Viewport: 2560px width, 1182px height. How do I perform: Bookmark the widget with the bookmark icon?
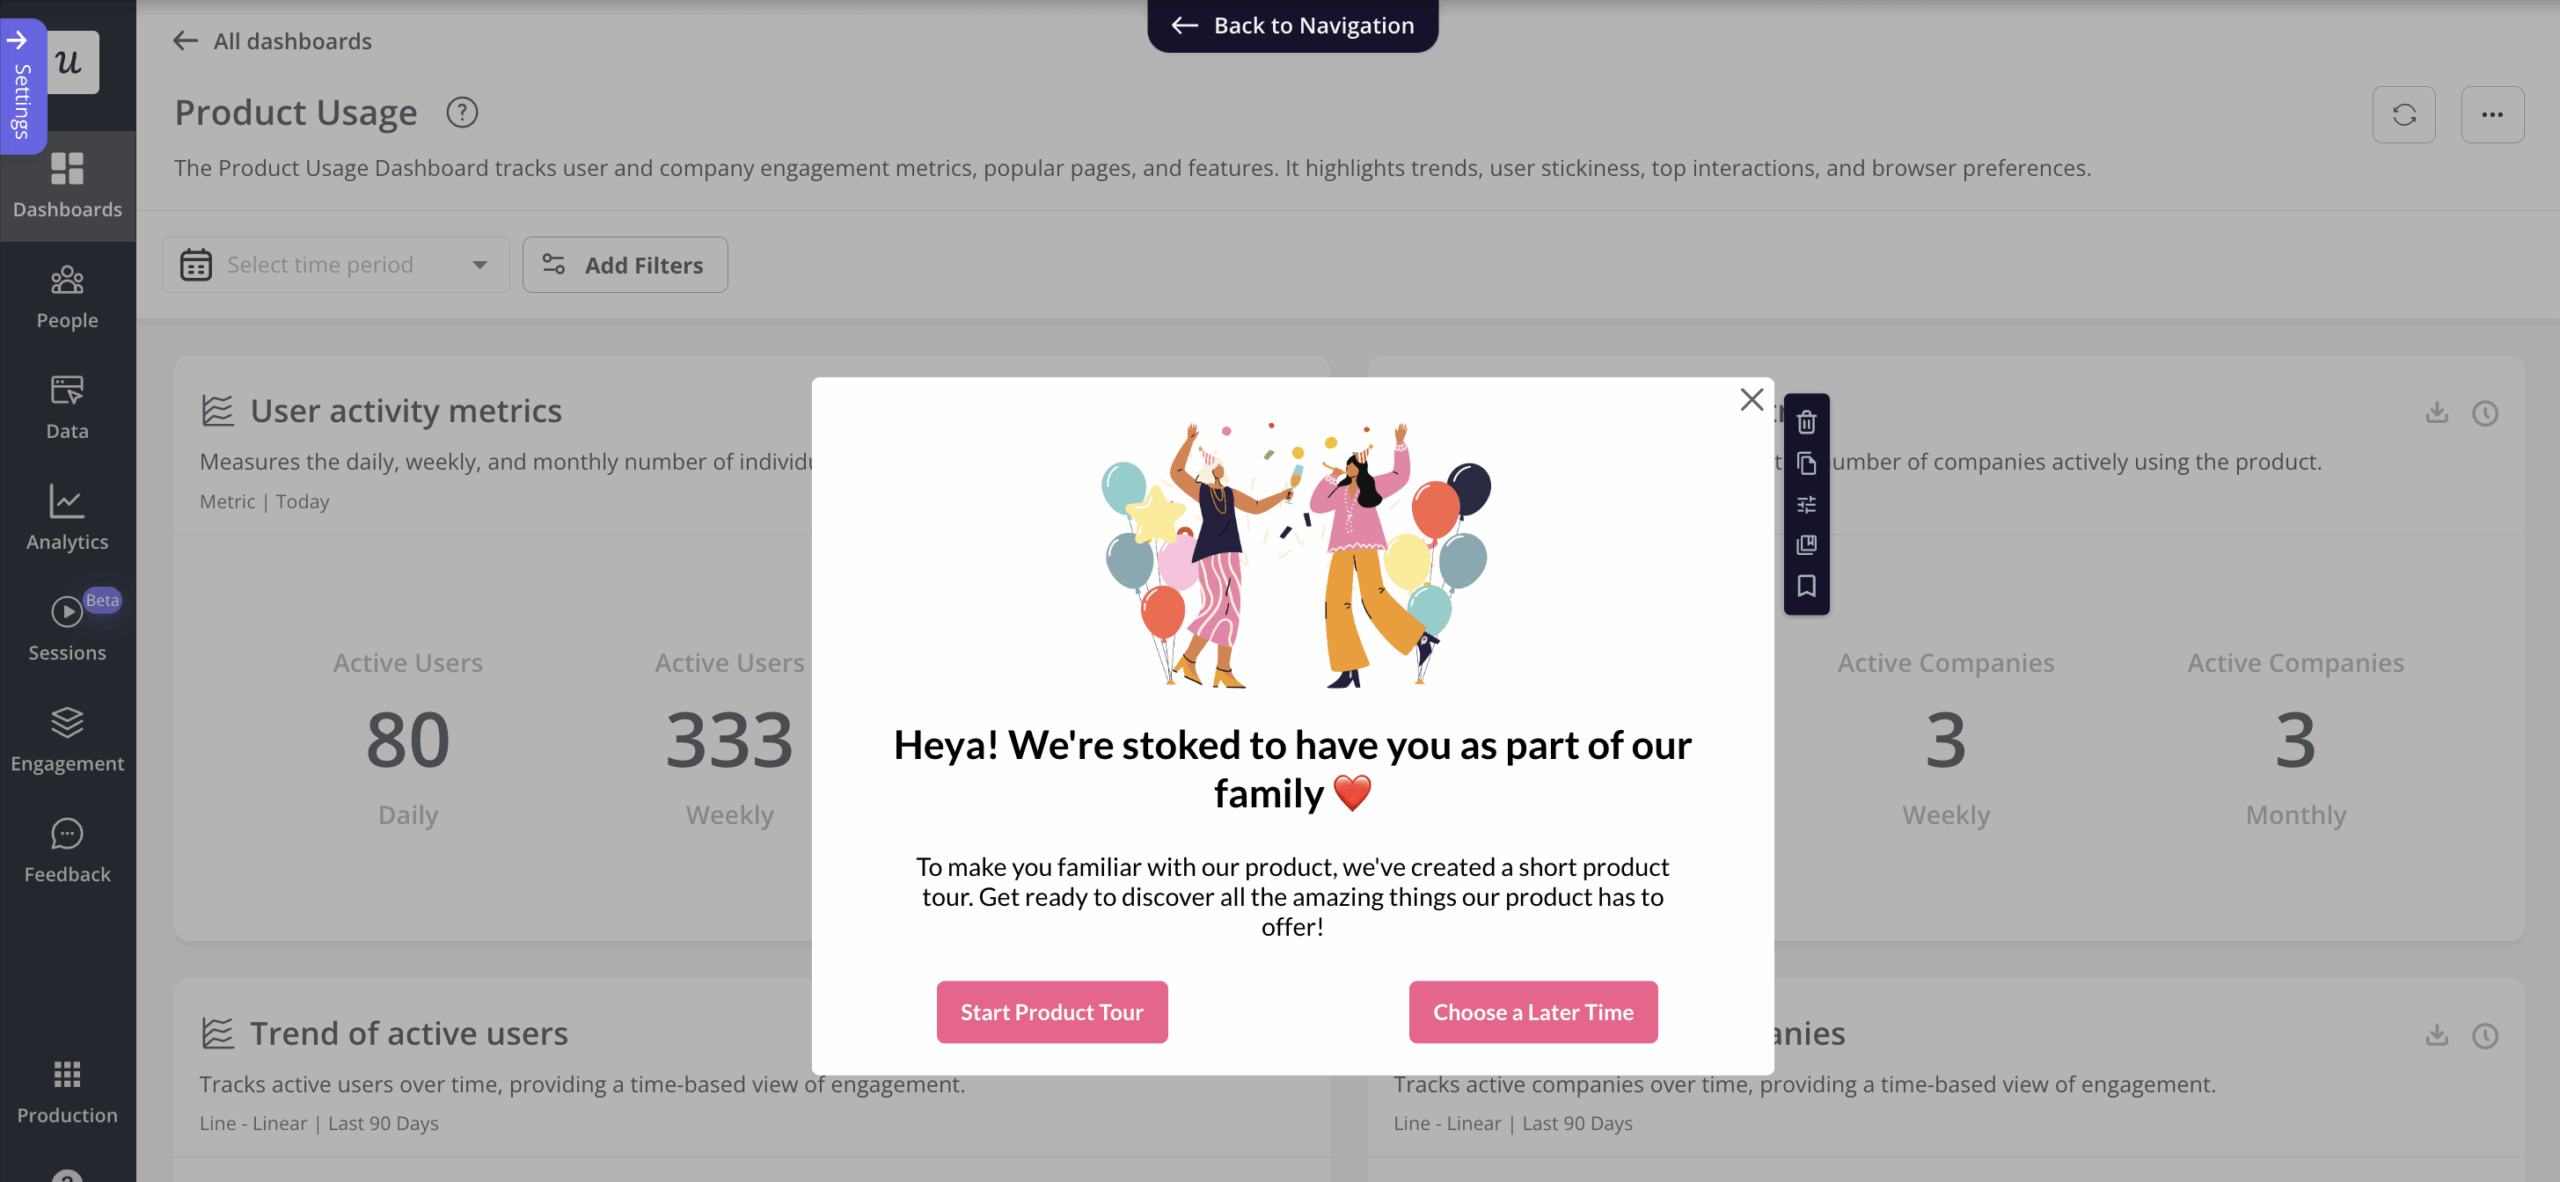pyautogui.click(x=1806, y=586)
